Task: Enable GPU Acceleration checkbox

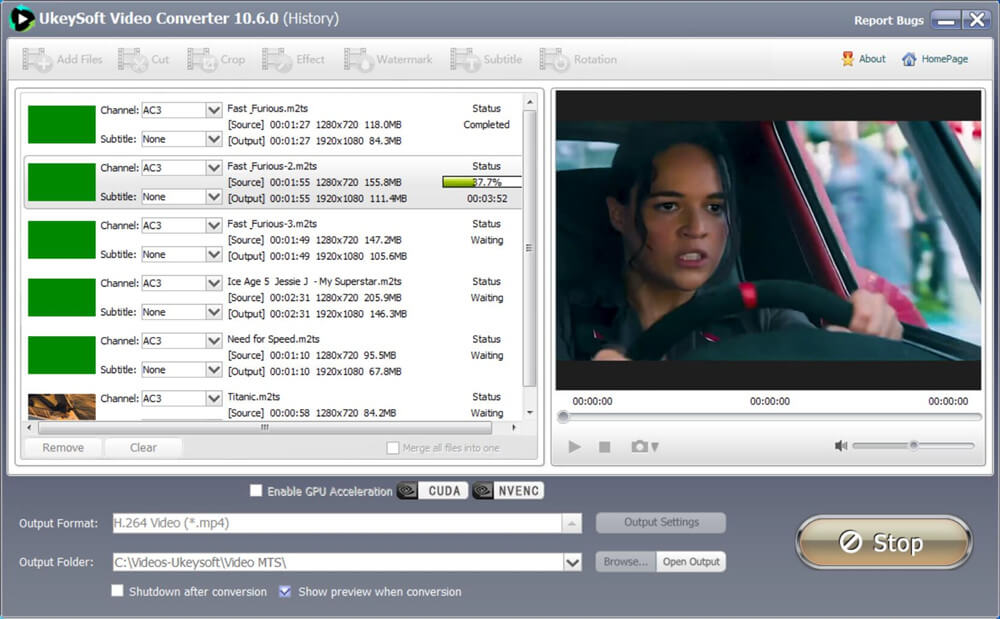Action: click(x=256, y=490)
